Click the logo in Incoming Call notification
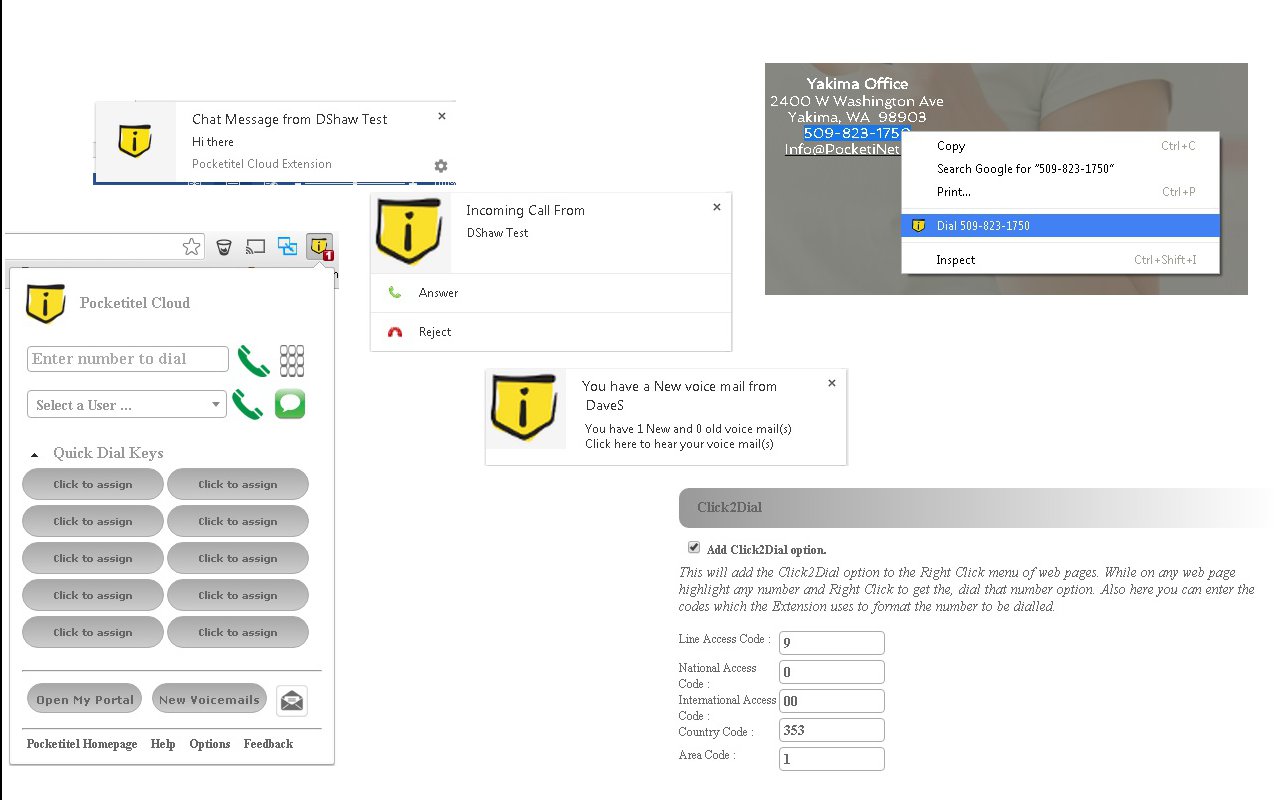 [x=410, y=232]
